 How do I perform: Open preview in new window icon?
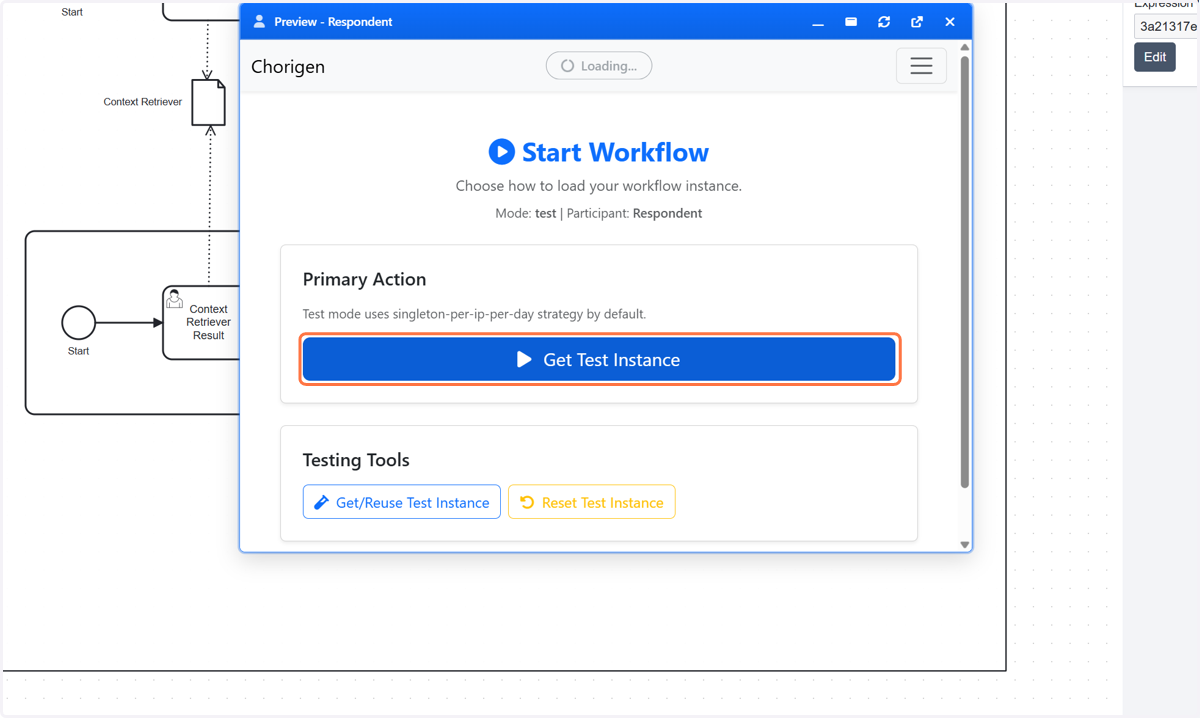917,22
